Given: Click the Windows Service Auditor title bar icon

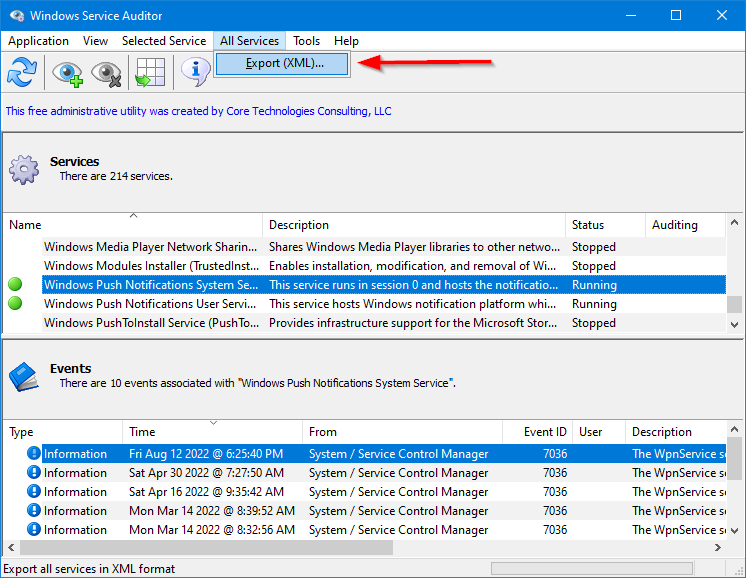Looking at the screenshot, I should (x=17, y=16).
